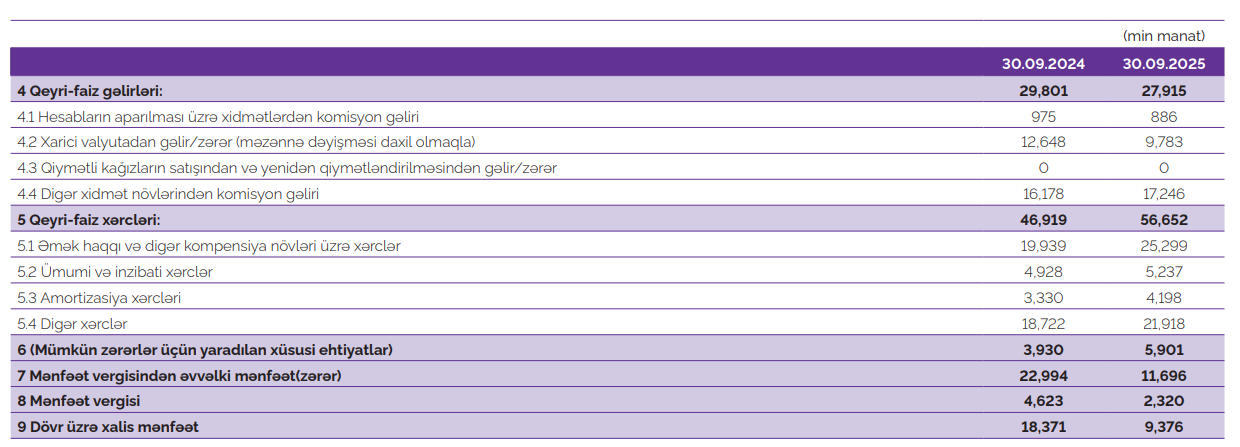Image resolution: width=1240 pixels, height=447 pixels.
Task: Click the row 6 xüsusi ehtiyatlar label
Action: 205,349
